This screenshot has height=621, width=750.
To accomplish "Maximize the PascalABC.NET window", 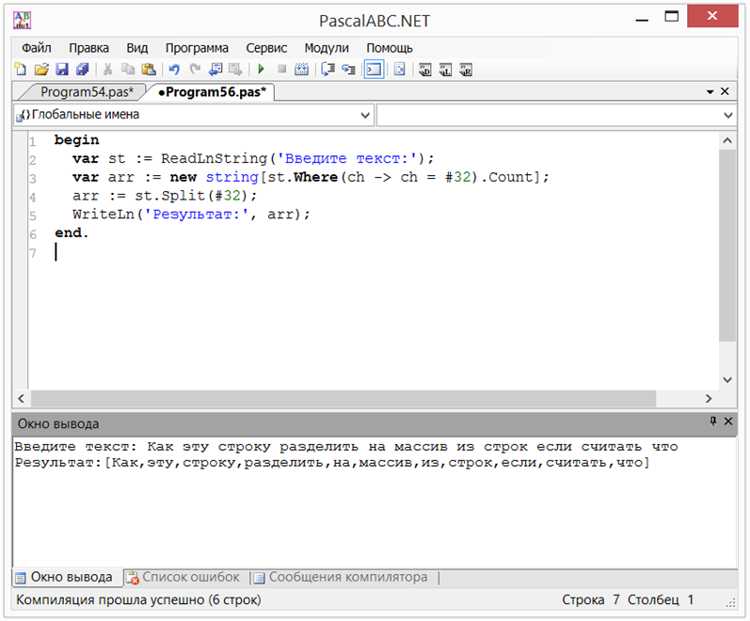I will click(672, 17).
